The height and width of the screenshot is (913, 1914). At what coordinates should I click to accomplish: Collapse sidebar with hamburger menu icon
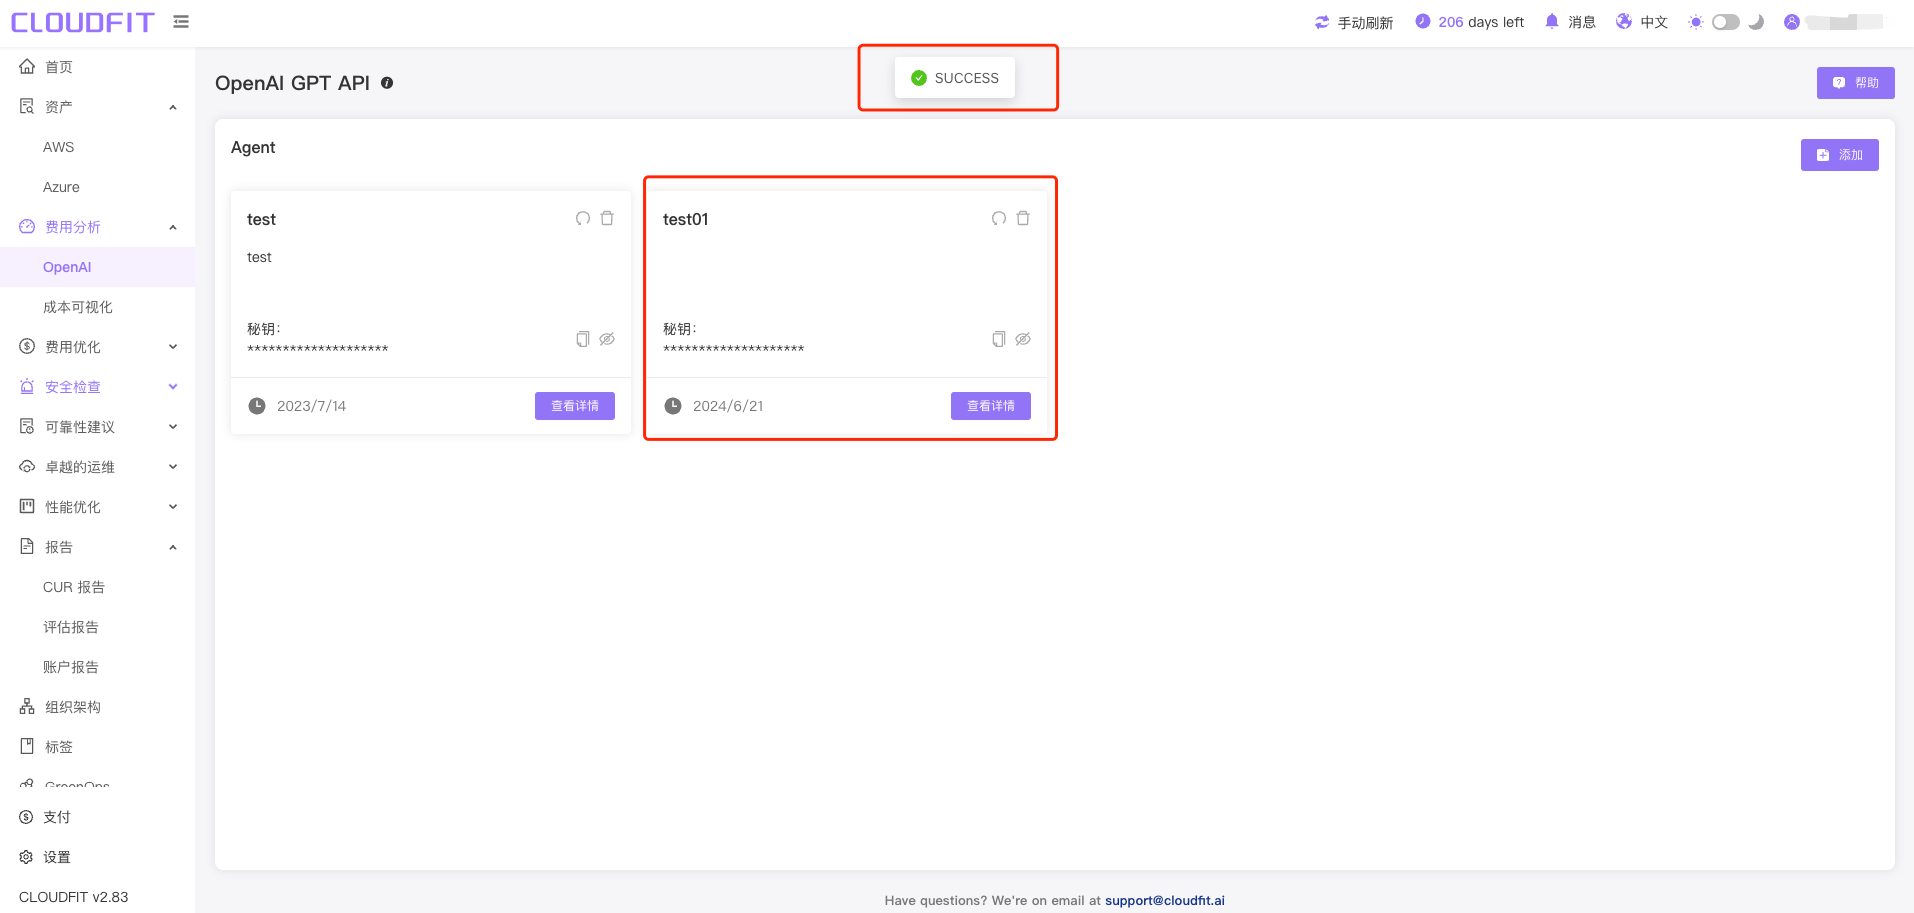tap(181, 21)
